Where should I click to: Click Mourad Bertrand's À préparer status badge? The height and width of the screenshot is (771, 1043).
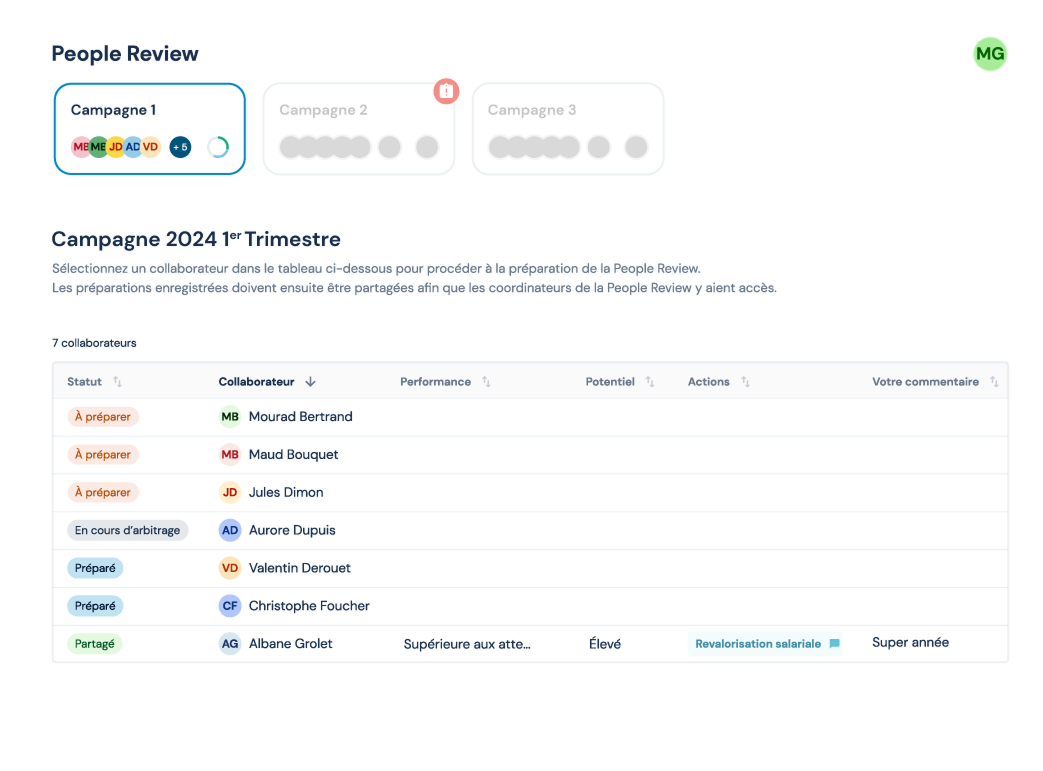tap(103, 417)
